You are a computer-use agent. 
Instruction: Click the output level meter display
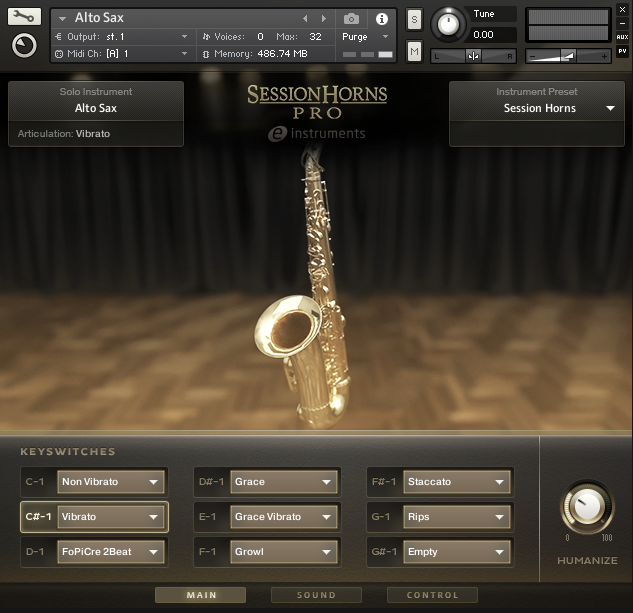[x=568, y=25]
